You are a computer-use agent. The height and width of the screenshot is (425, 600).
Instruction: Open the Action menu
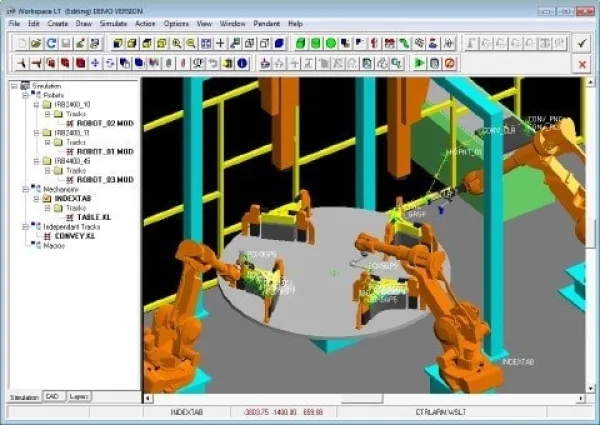tap(145, 24)
